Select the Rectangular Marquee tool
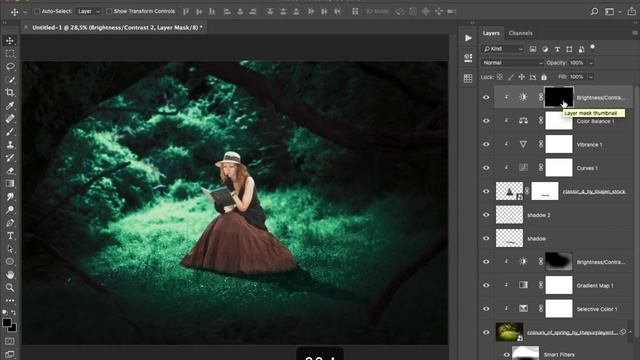This screenshot has width=640, height=360. click(x=10, y=53)
